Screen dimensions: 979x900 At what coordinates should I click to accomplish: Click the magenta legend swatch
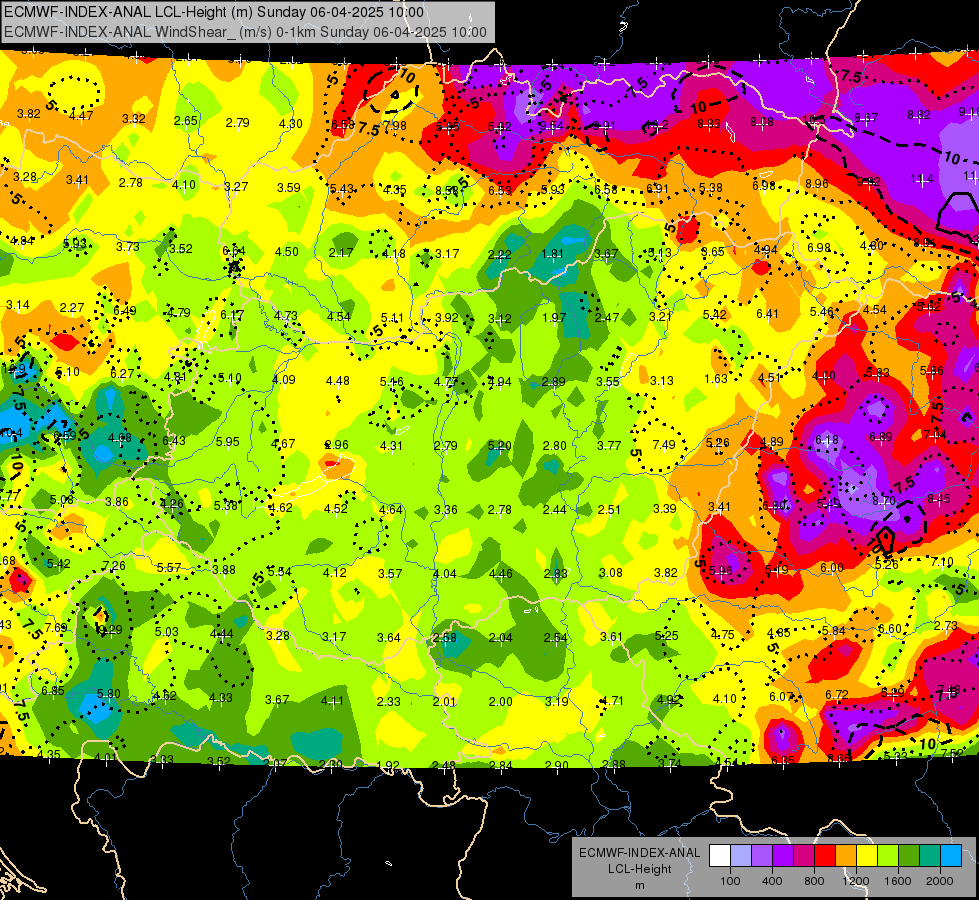click(804, 856)
